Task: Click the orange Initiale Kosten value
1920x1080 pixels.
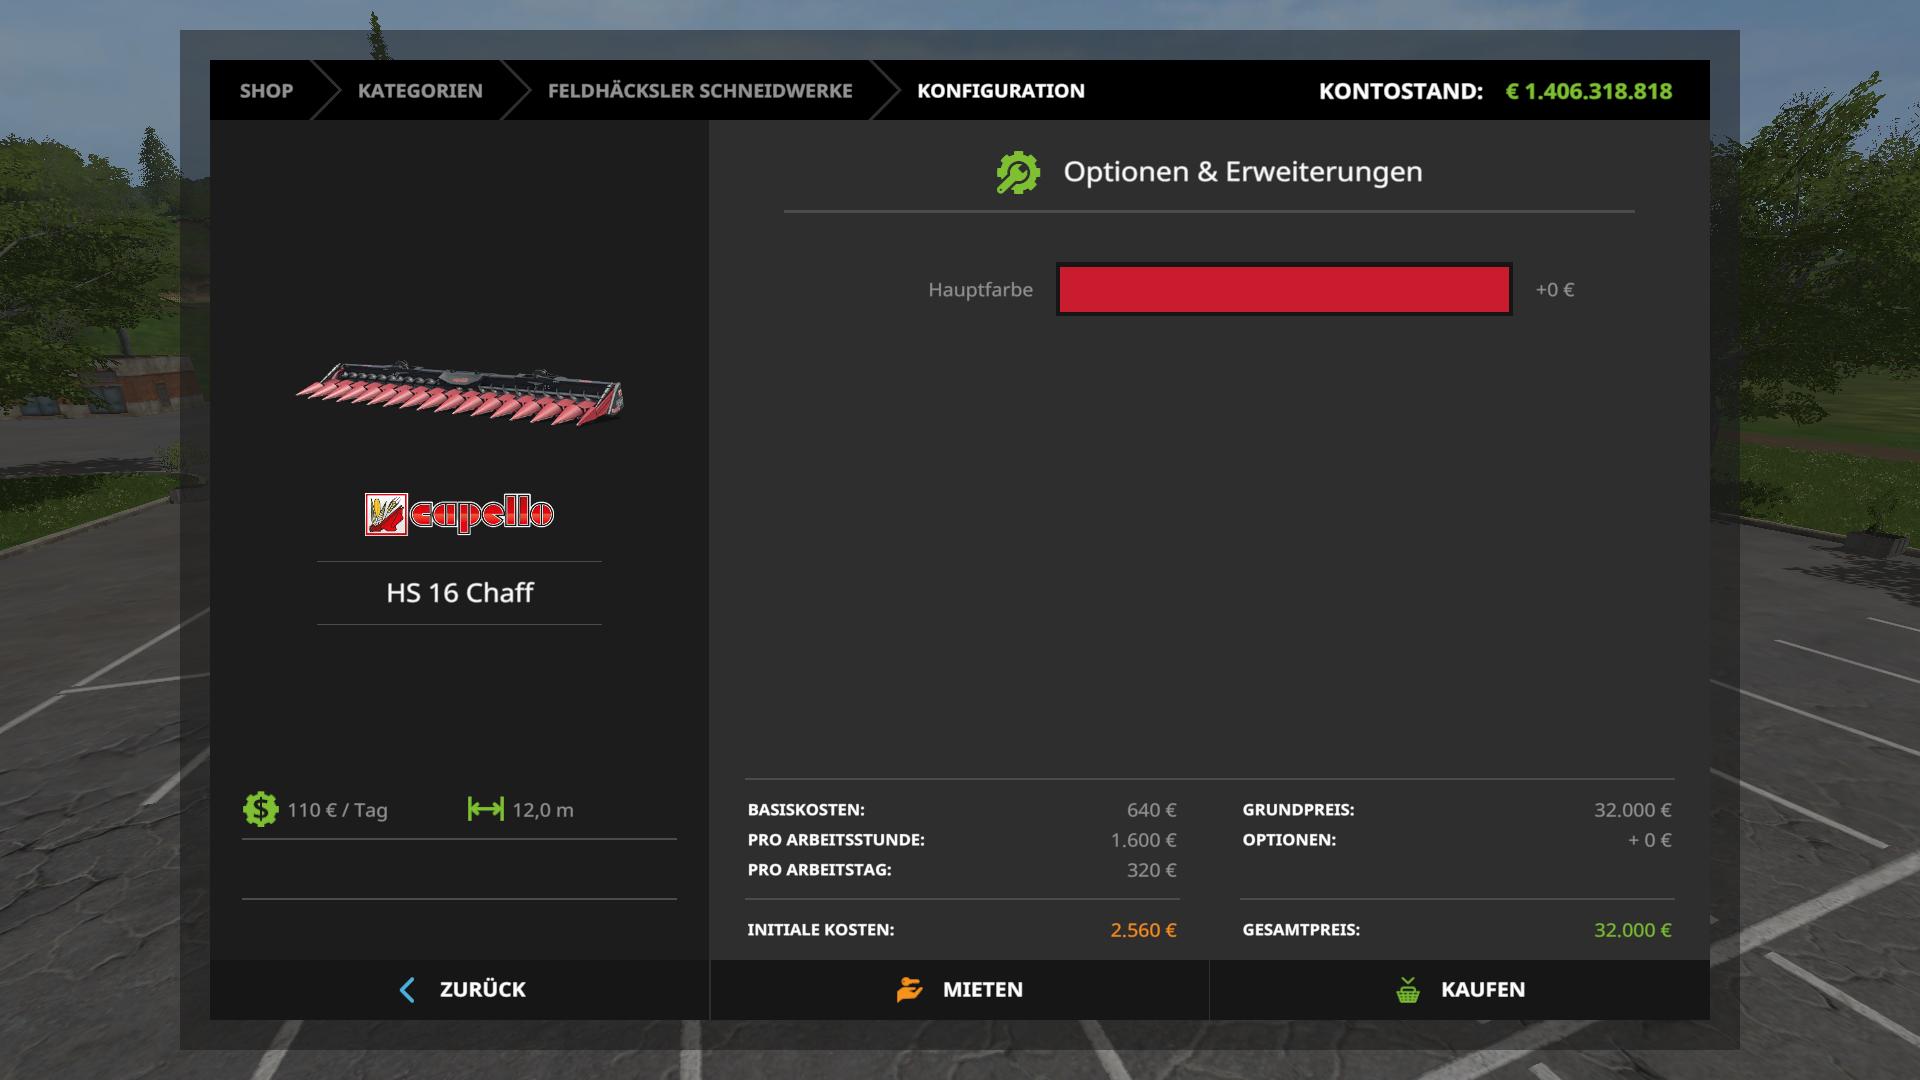Action: click(x=1143, y=930)
